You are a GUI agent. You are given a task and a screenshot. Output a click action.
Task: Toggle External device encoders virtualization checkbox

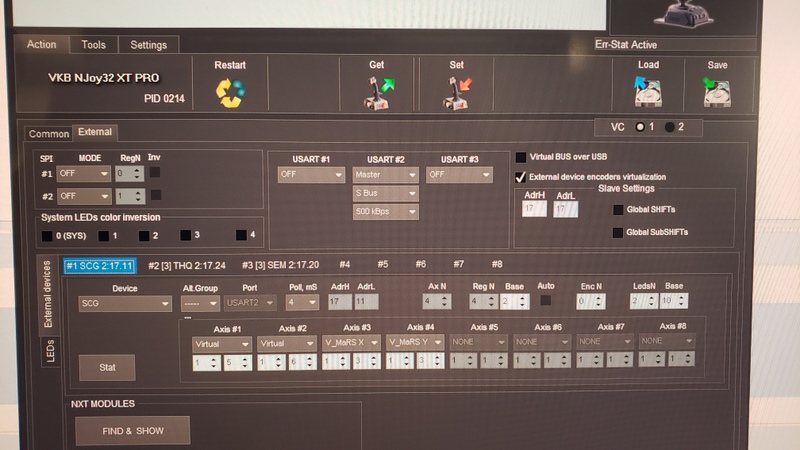tap(520, 177)
